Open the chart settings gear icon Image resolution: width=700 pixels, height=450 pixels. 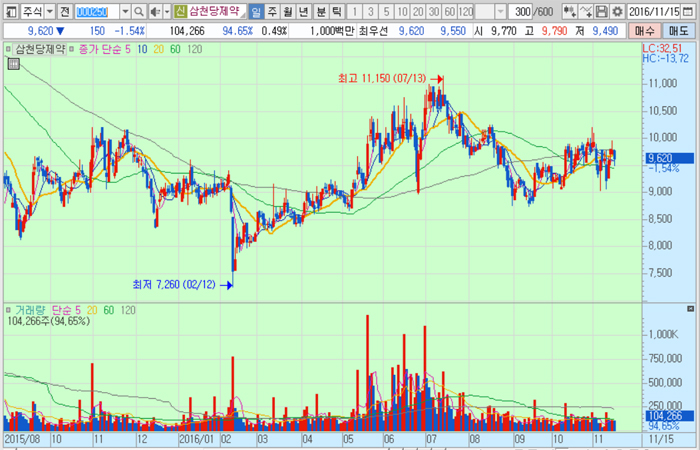coord(615,11)
